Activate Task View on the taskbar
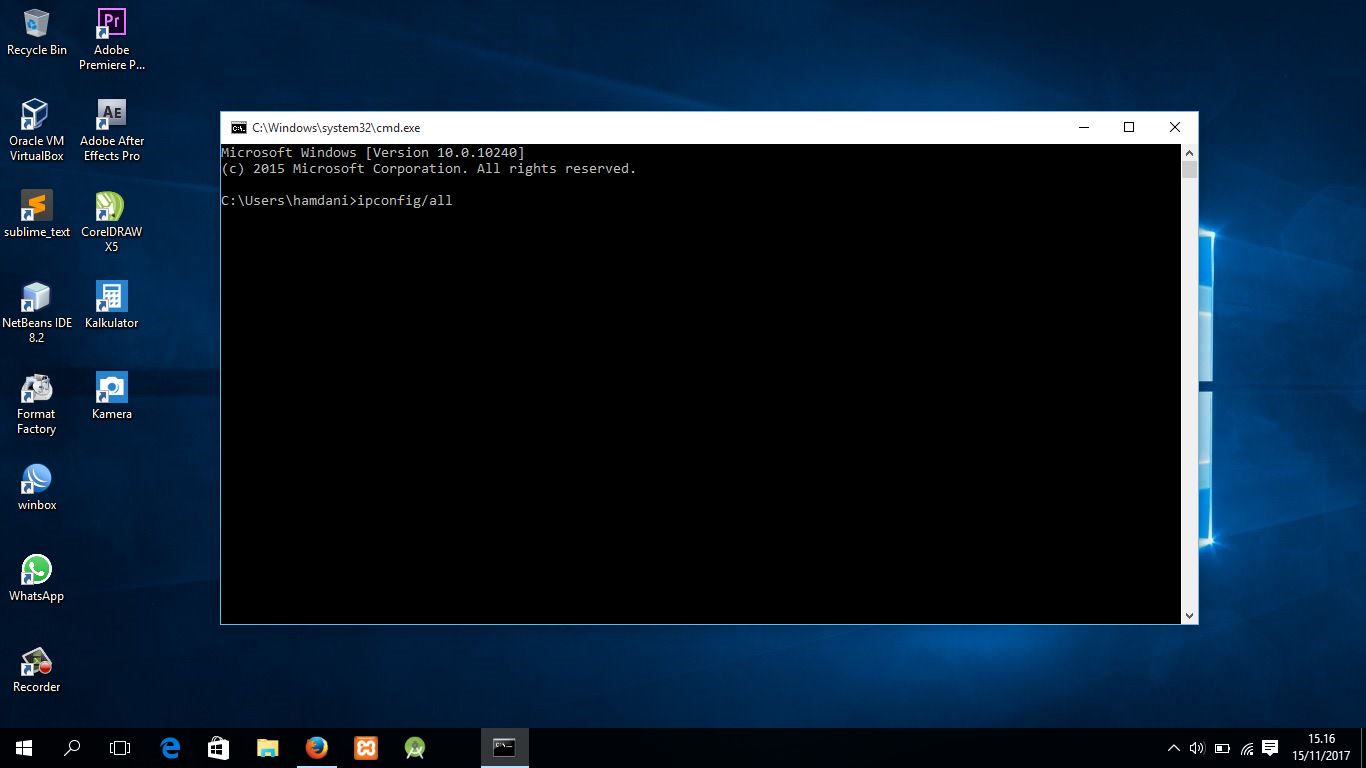Screen dimensions: 1366x768 pos(119,747)
